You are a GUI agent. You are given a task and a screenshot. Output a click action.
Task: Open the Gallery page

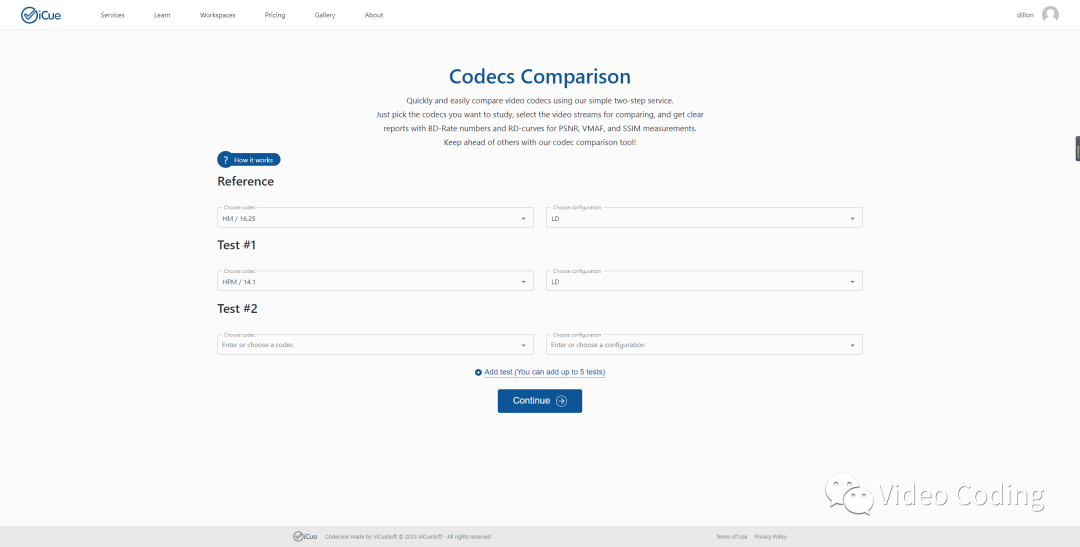(x=325, y=15)
